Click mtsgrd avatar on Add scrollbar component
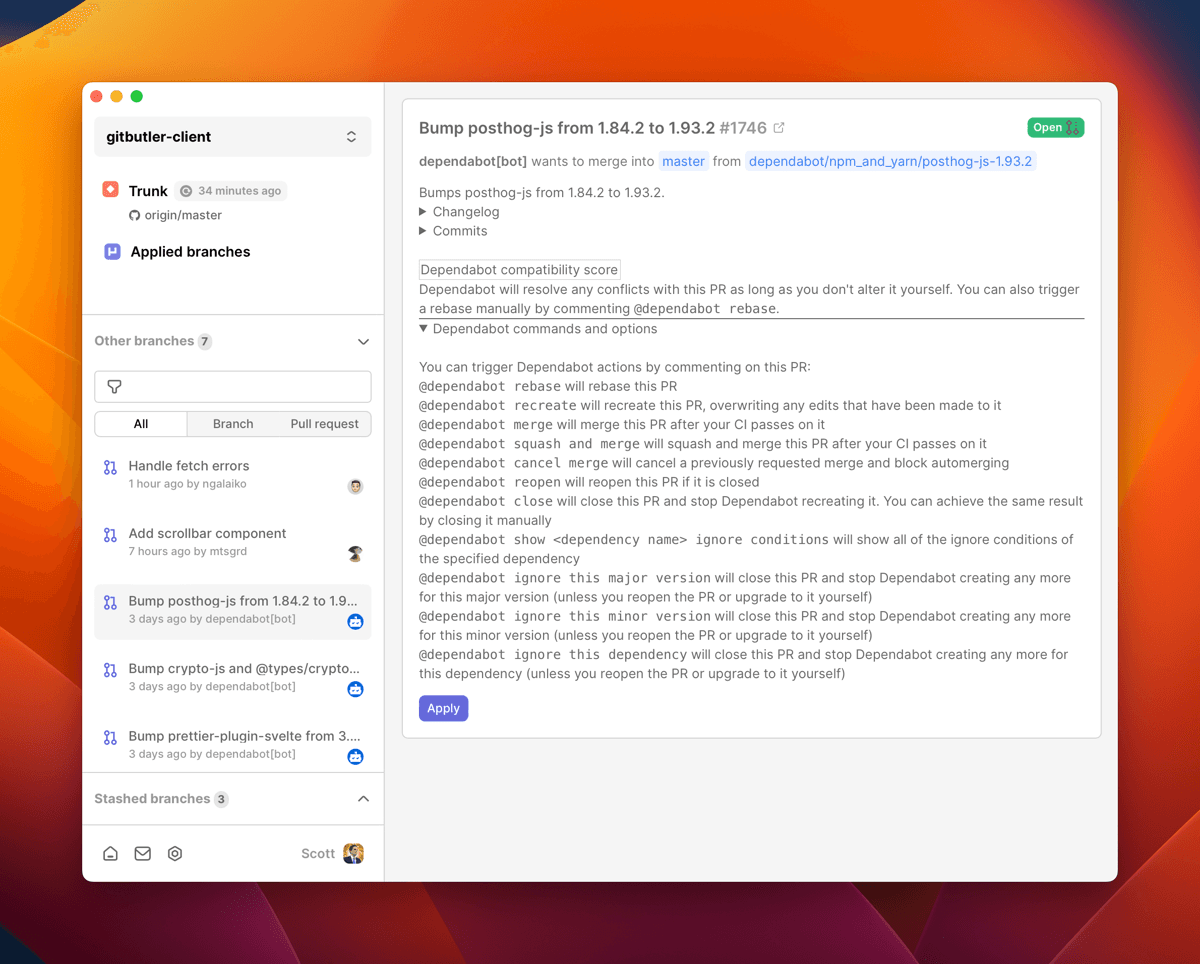 coord(355,554)
